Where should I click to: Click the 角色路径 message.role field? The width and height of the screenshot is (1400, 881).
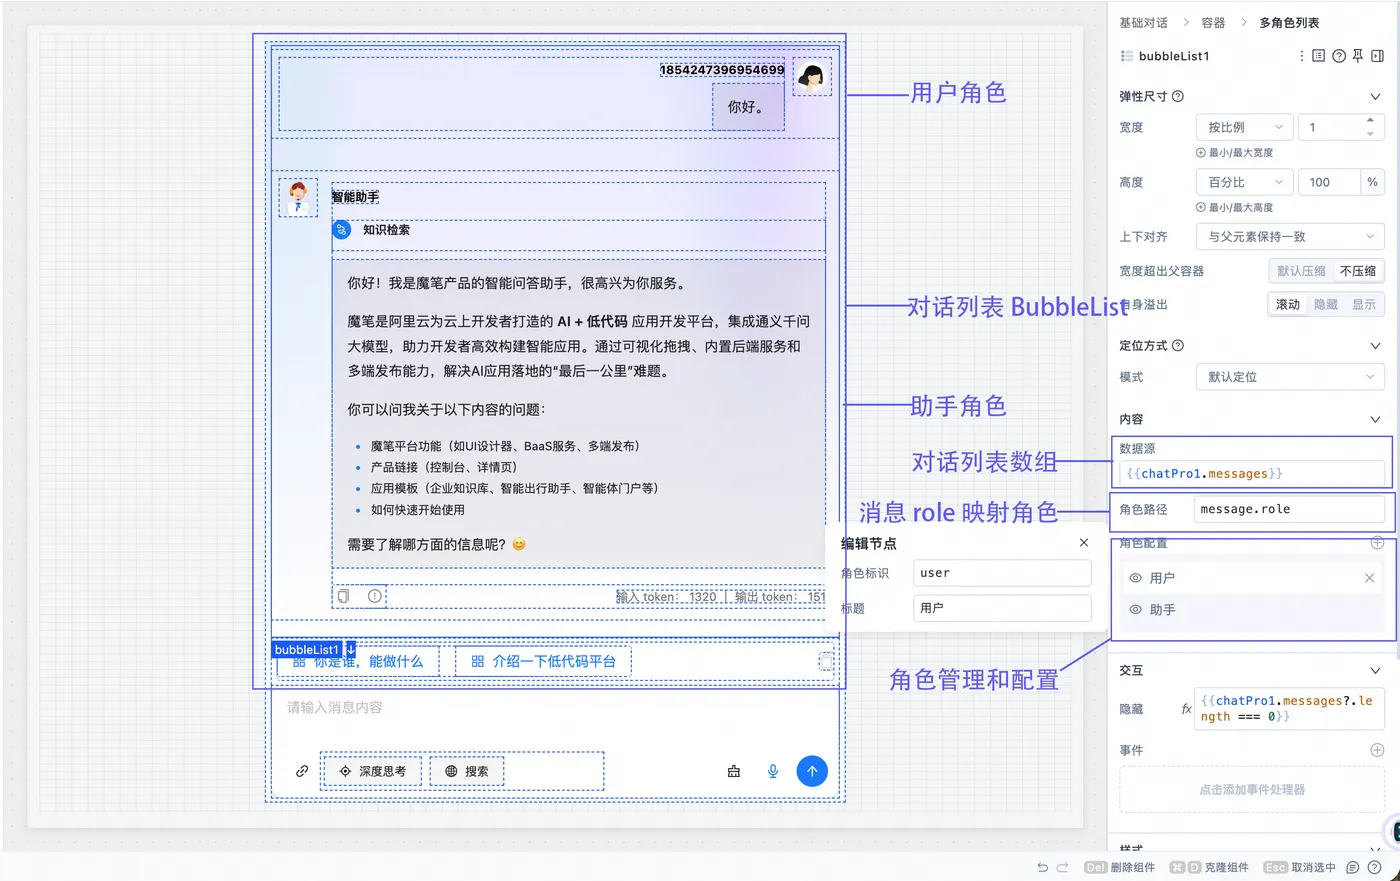[x=1290, y=509]
